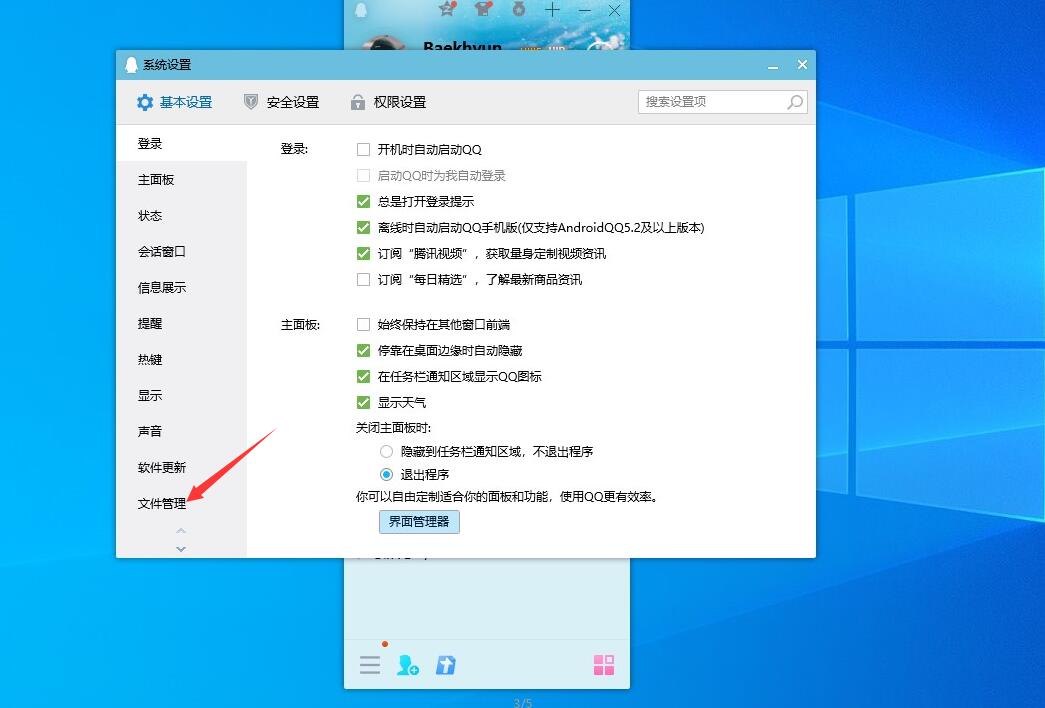Uncheck 显示天气 option

pos(363,403)
